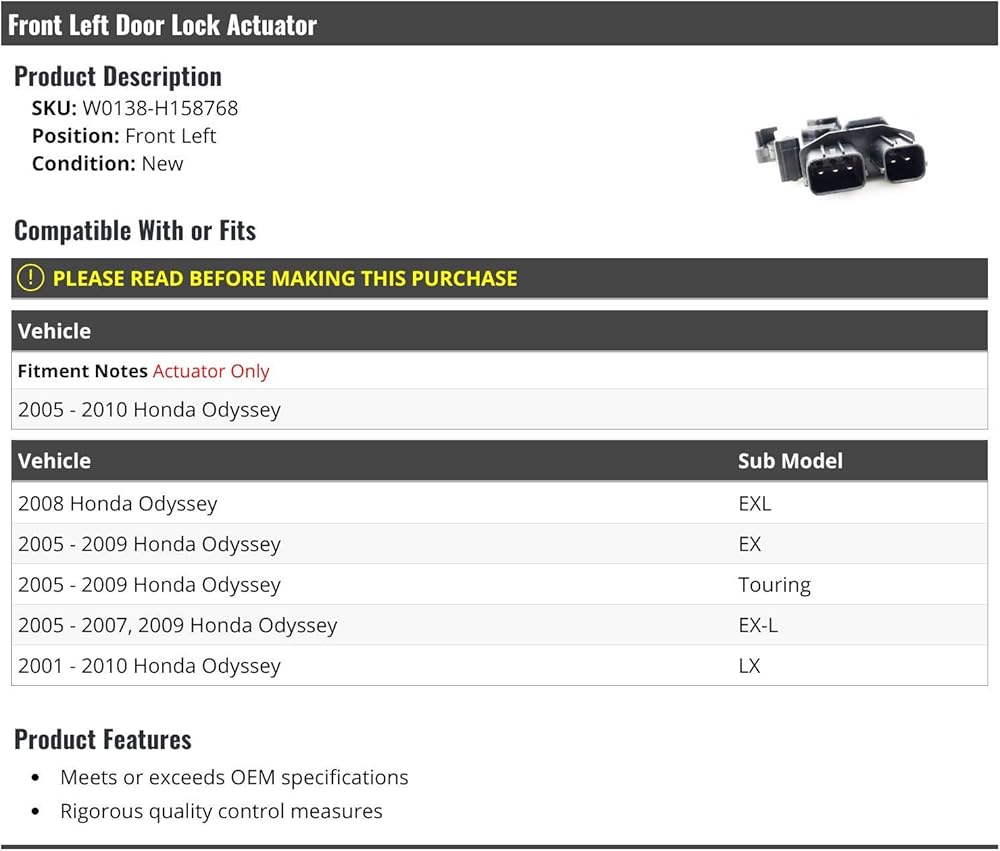Click the EX sub model cell
Screen dimensions: 1000x851
(749, 544)
